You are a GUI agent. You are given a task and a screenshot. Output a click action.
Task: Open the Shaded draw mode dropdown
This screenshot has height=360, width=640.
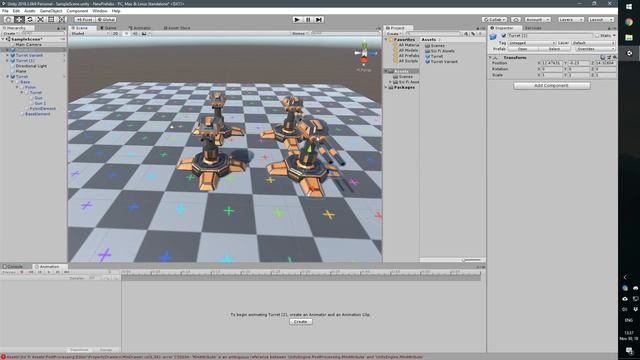pos(89,33)
